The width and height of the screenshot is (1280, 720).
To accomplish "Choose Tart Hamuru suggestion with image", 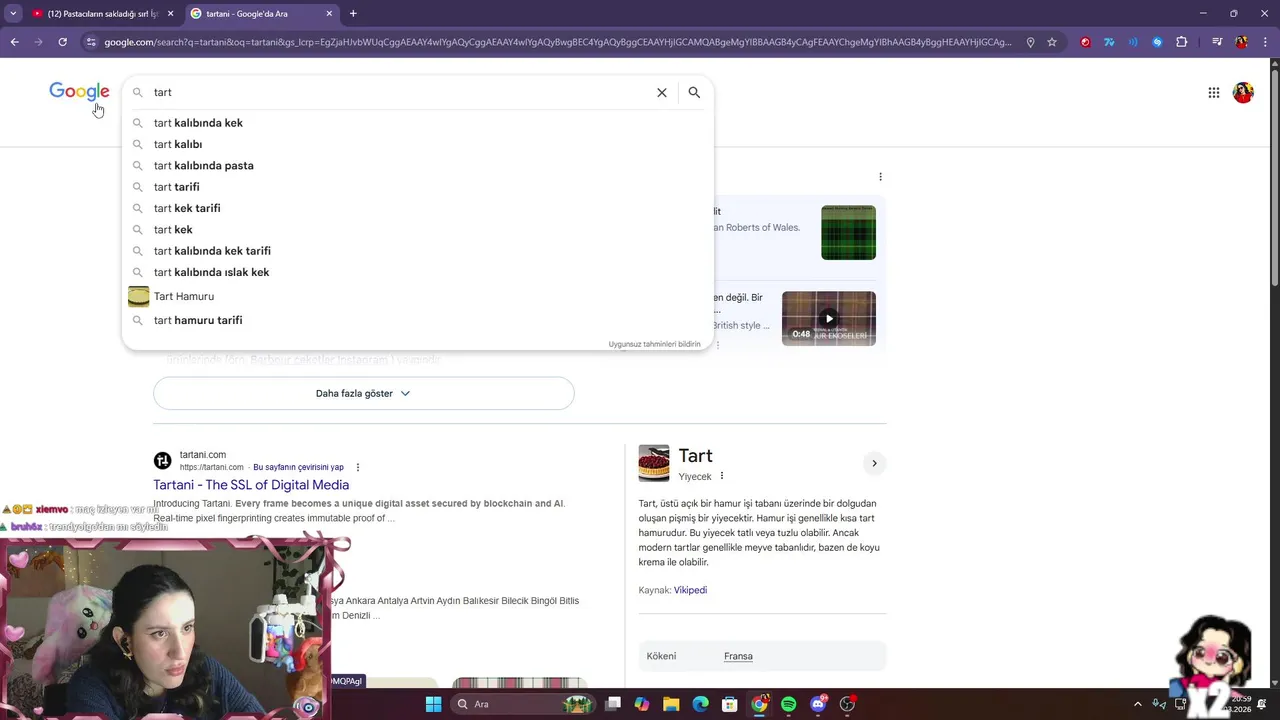I will coord(417,296).
